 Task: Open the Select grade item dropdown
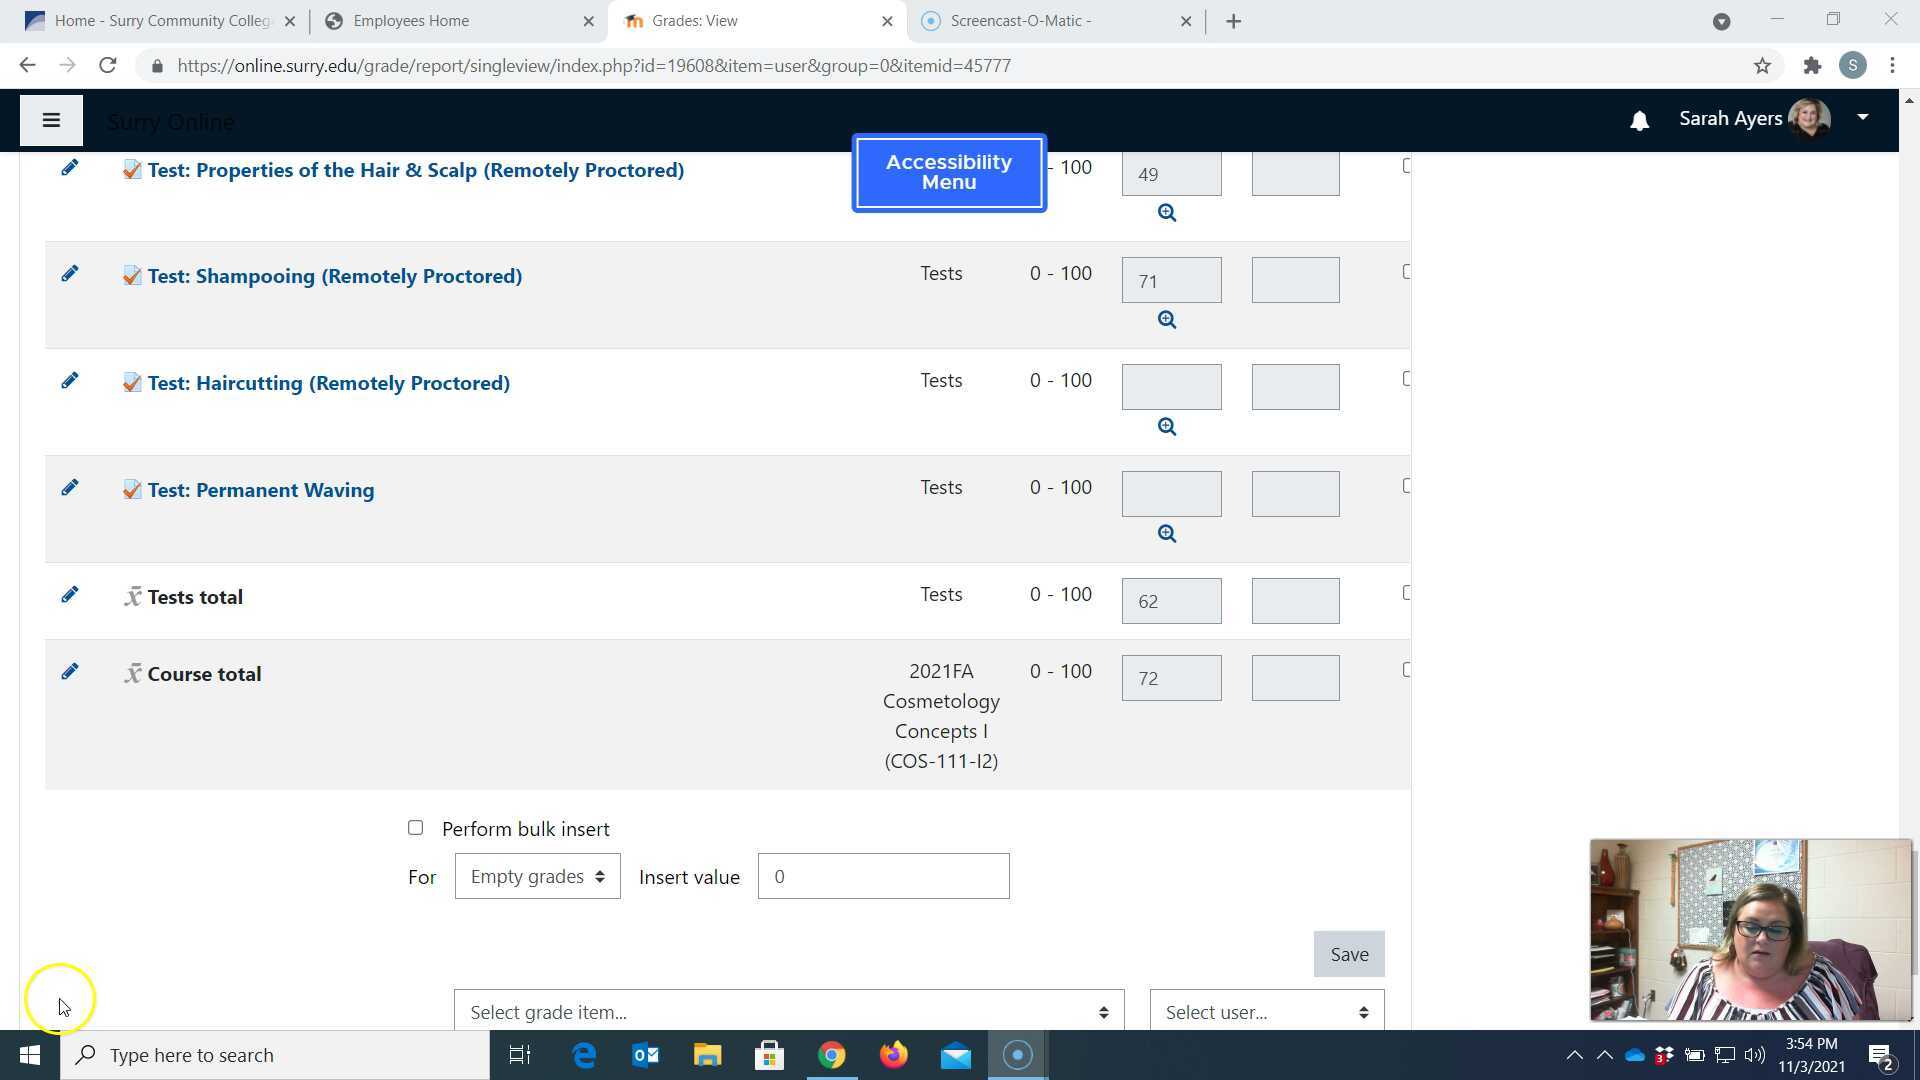pos(788,1012)
